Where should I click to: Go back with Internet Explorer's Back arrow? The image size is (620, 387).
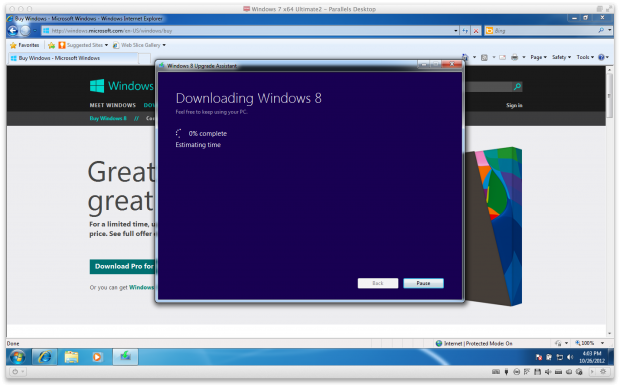(x=13, y=30)
